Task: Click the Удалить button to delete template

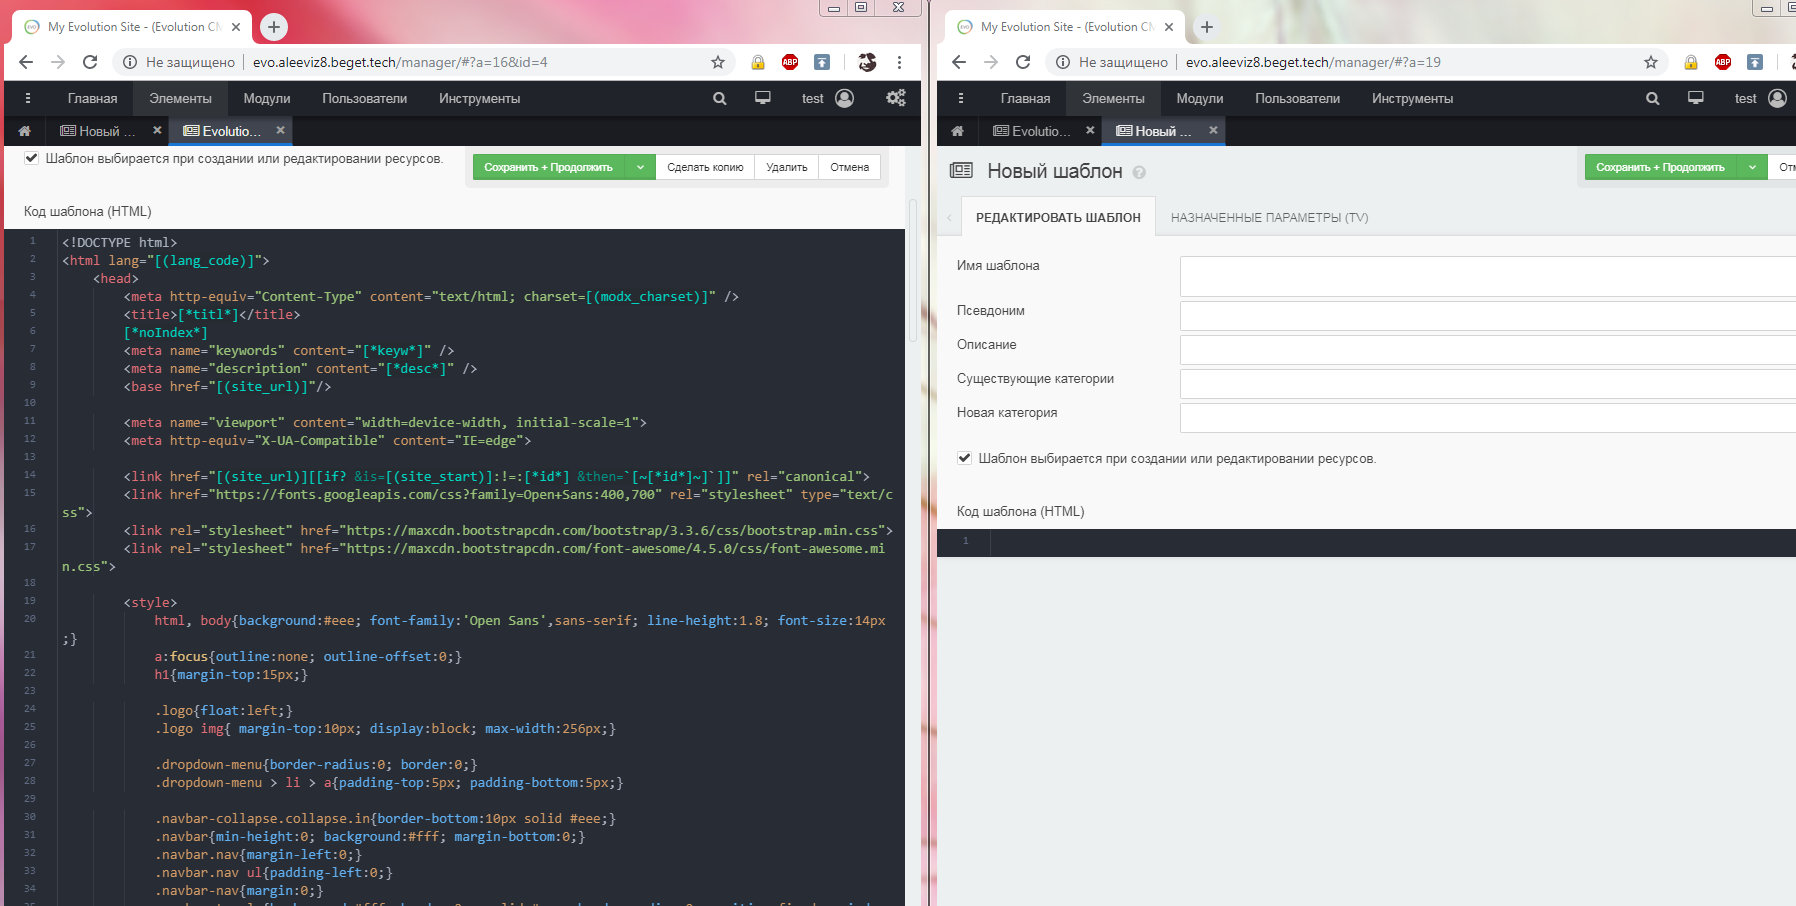Action: pyautogui.click(x=786, y=167)
